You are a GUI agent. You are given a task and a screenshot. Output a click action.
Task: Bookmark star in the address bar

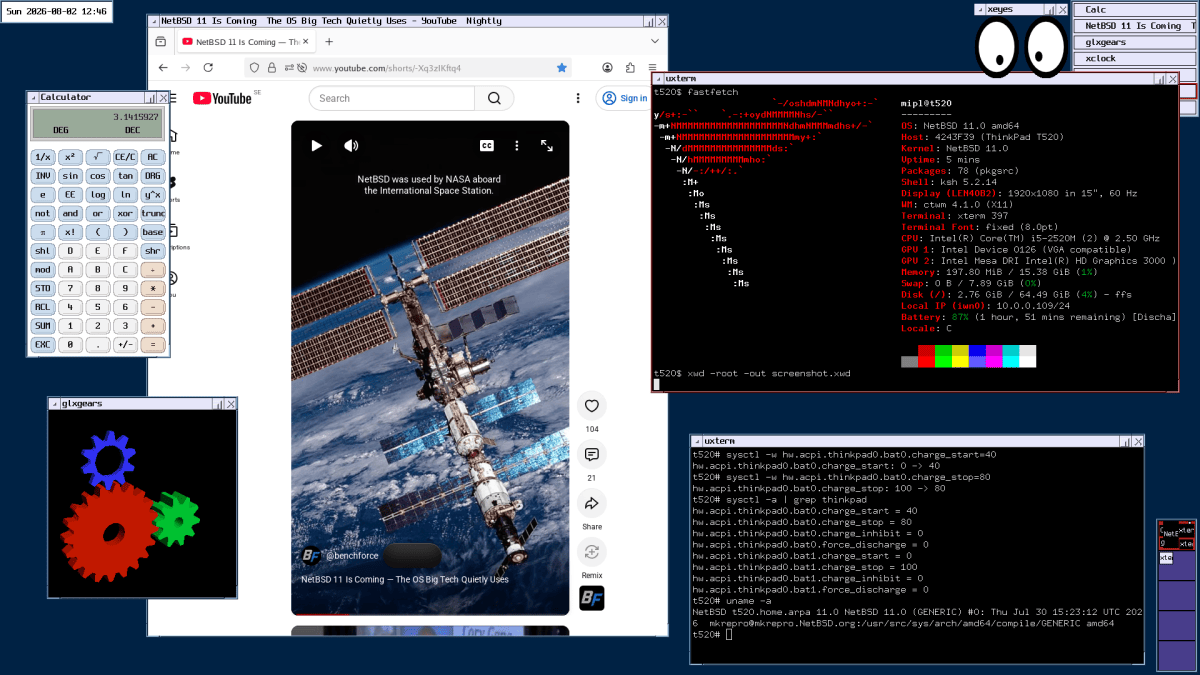coord(562,68)
